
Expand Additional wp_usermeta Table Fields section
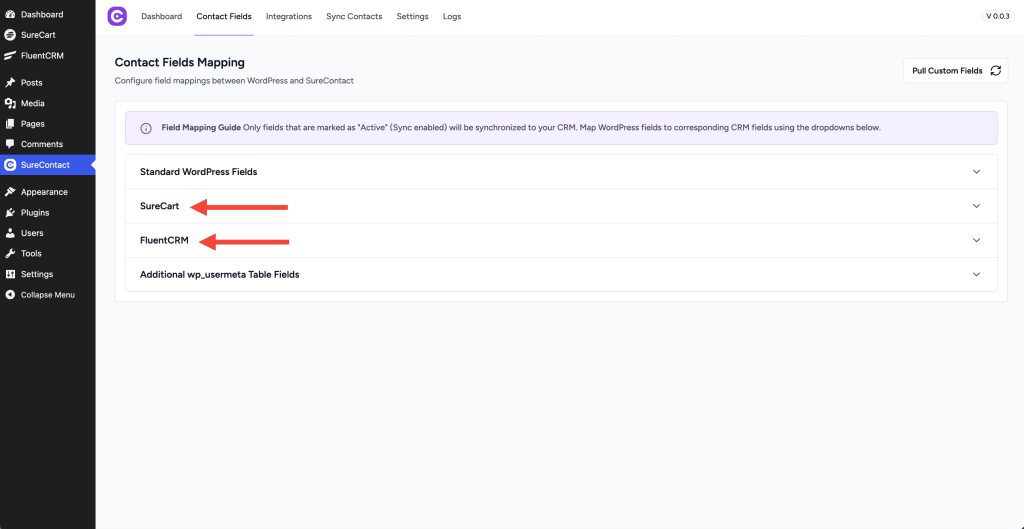click(976, 274)
